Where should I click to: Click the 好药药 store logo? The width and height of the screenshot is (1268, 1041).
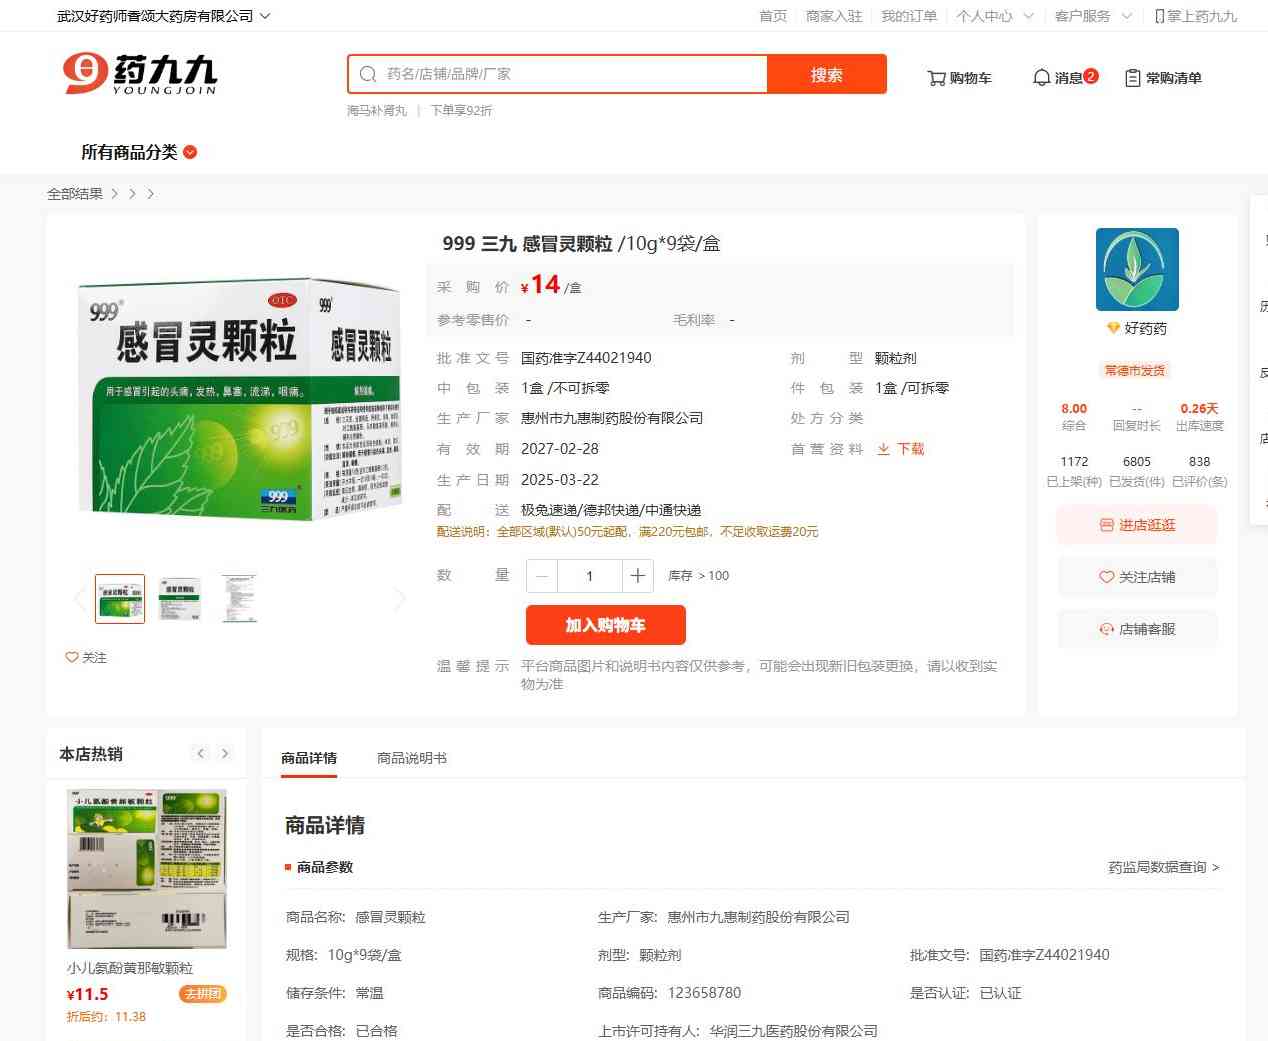pyautogui.click(x=1137, y=269)
